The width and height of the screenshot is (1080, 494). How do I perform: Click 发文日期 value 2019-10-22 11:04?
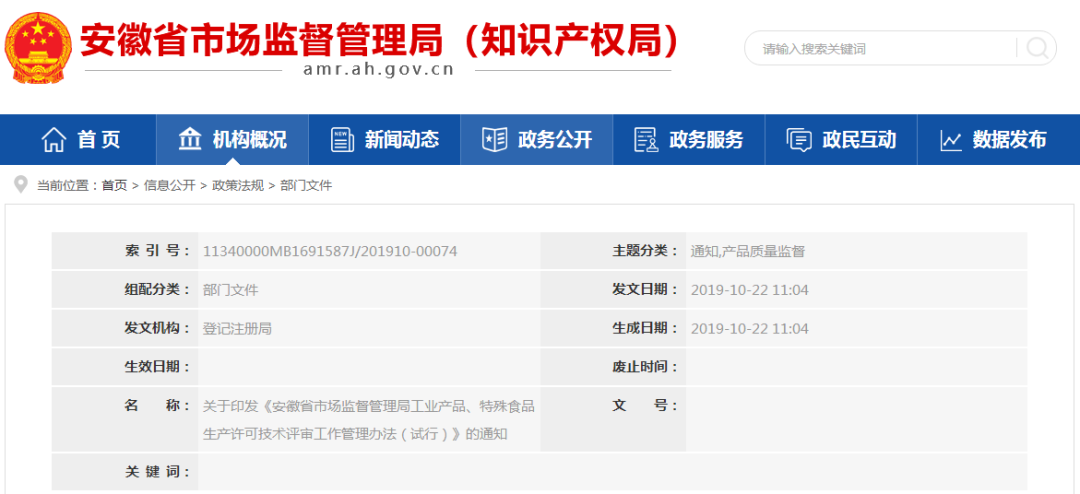pyautogui.click(x=749, y=290)
